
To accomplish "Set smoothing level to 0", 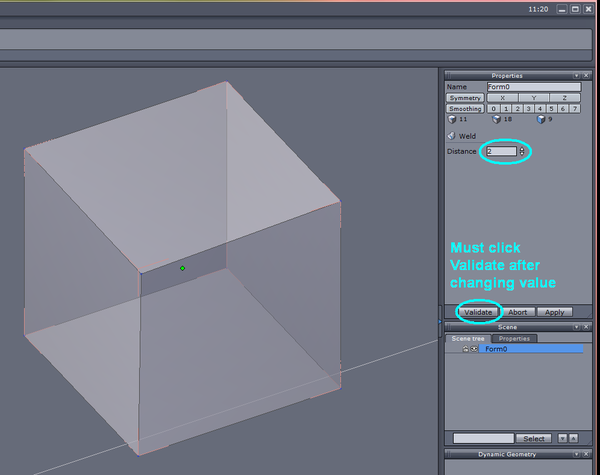I will click(494, 109).
